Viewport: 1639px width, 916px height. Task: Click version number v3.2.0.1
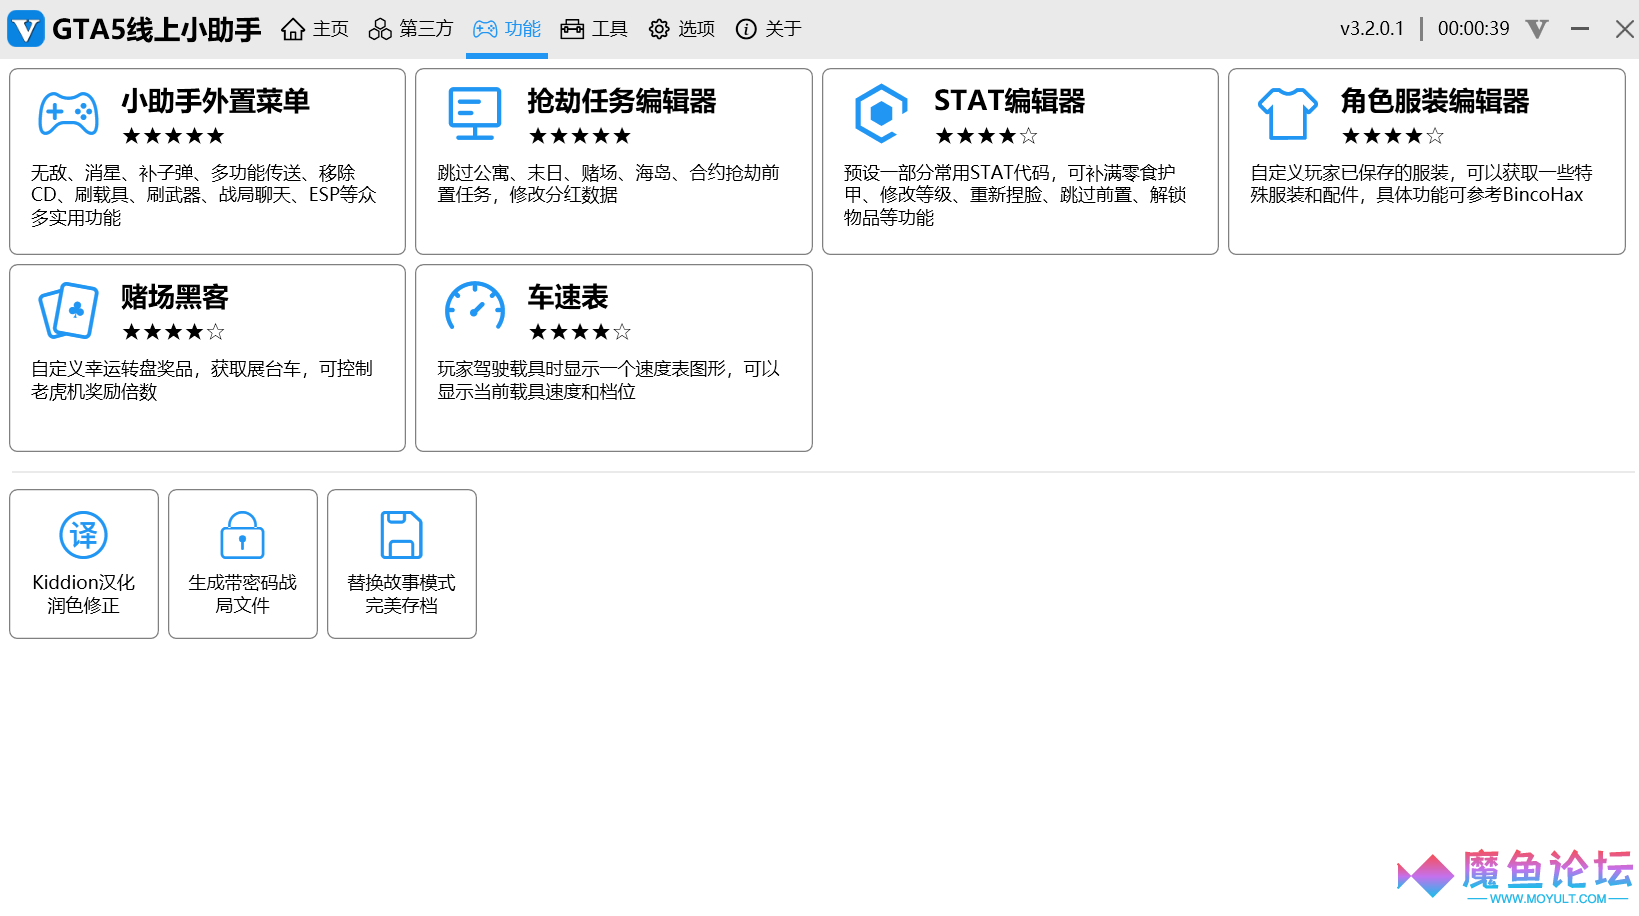[1372, 29]
